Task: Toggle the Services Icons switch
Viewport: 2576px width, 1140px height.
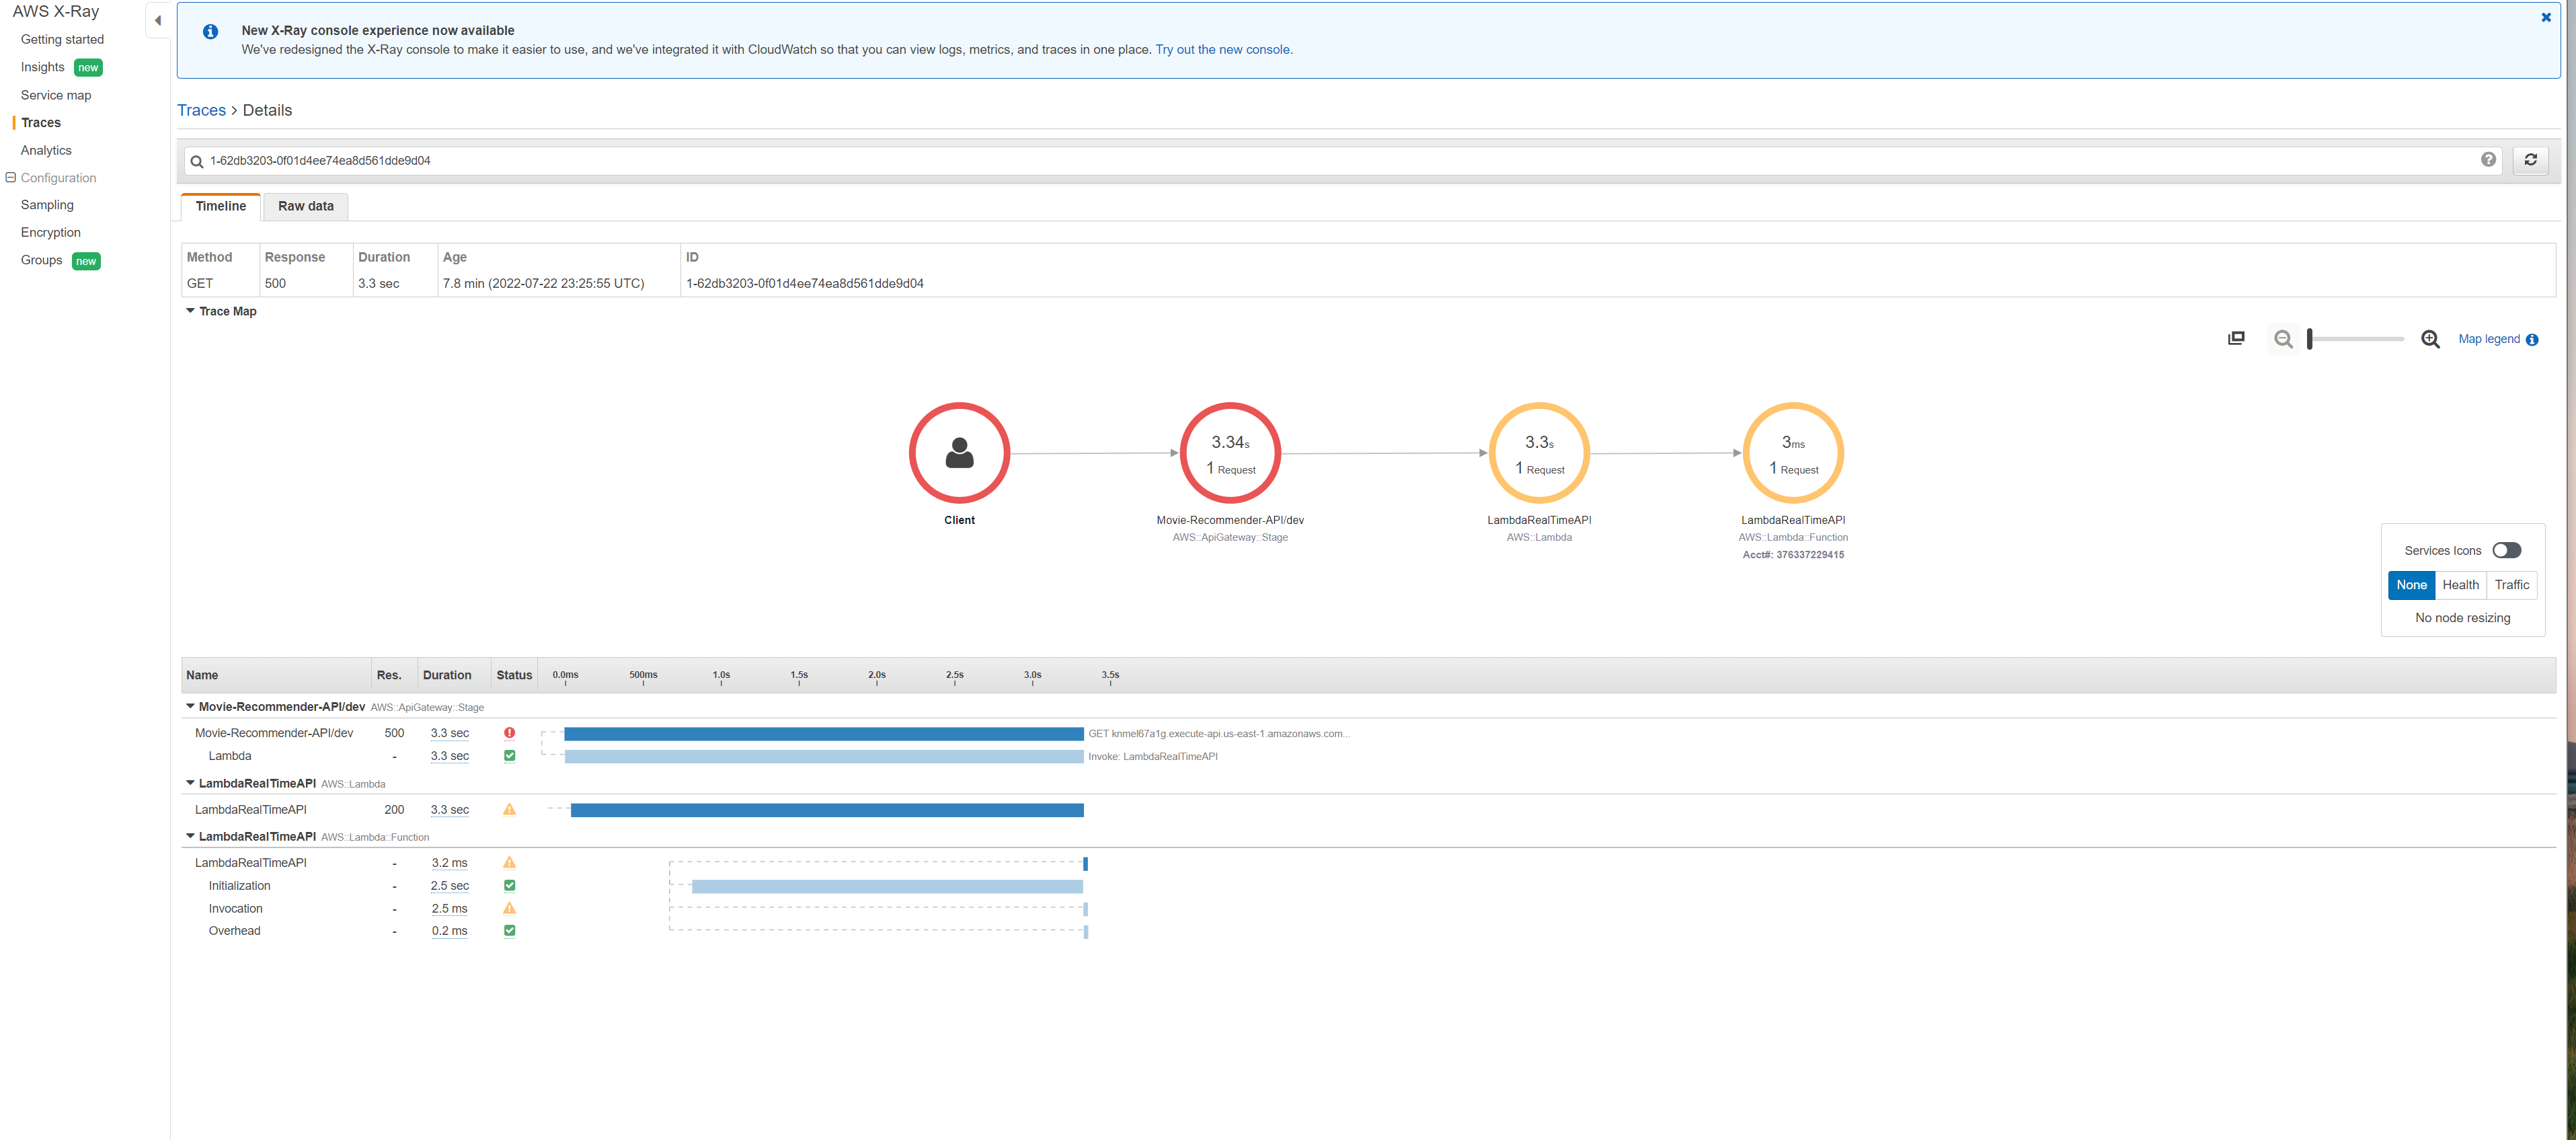Action: click(2506, 551)
